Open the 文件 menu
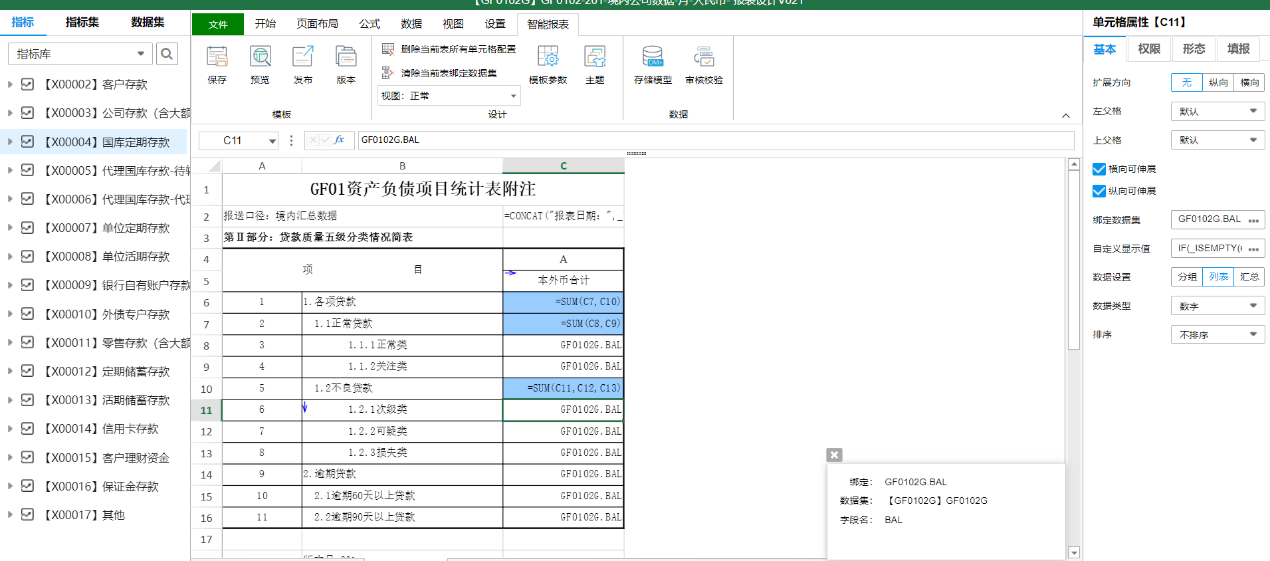This screenshot has height=561, width=1270. tap(217, 25)
